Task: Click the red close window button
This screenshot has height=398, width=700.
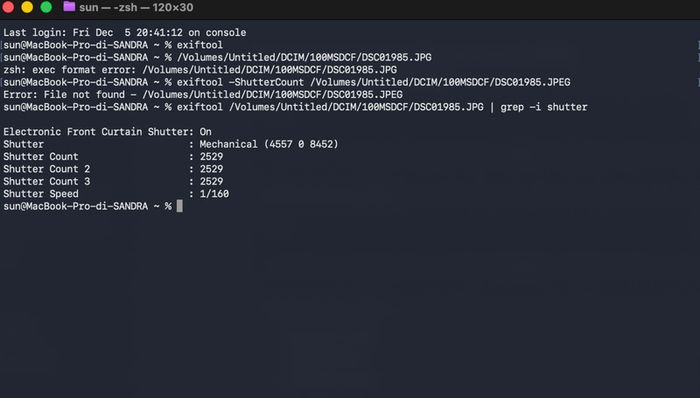Action: (8, 7)
